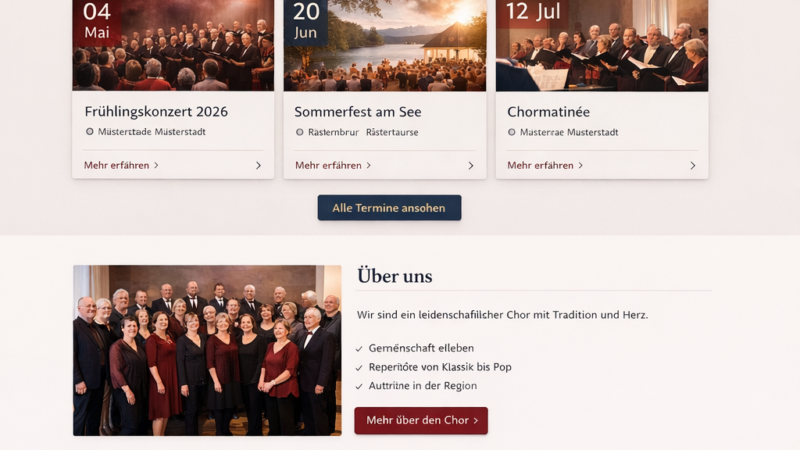Click right arrow on Sommerfest am See card
Viewport: 800px width, 450px height.
(x=471, y=166)
